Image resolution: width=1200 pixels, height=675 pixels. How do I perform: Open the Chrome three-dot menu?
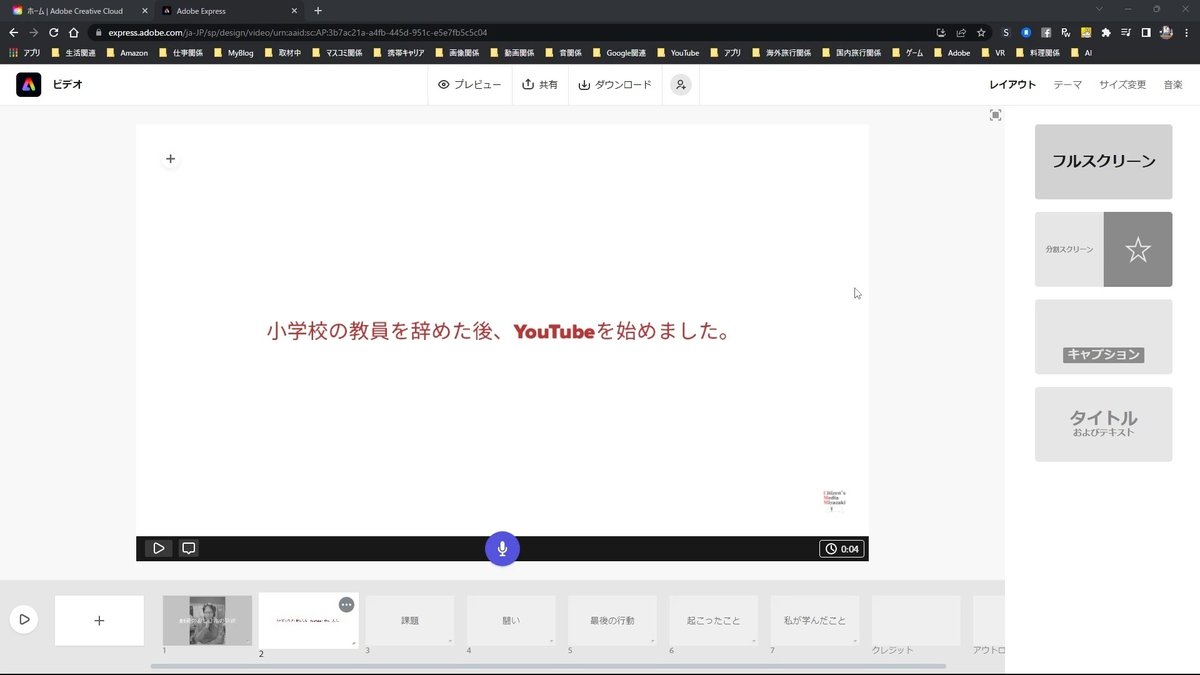click(x=1187, y=32)
